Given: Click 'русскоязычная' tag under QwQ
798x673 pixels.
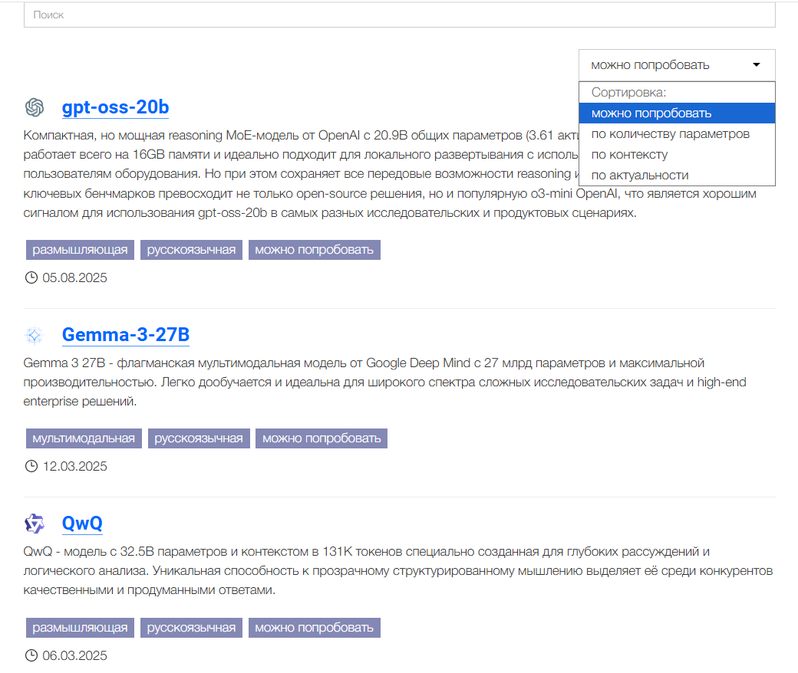Looking at the screenshot, I should [x=191, y=627].
